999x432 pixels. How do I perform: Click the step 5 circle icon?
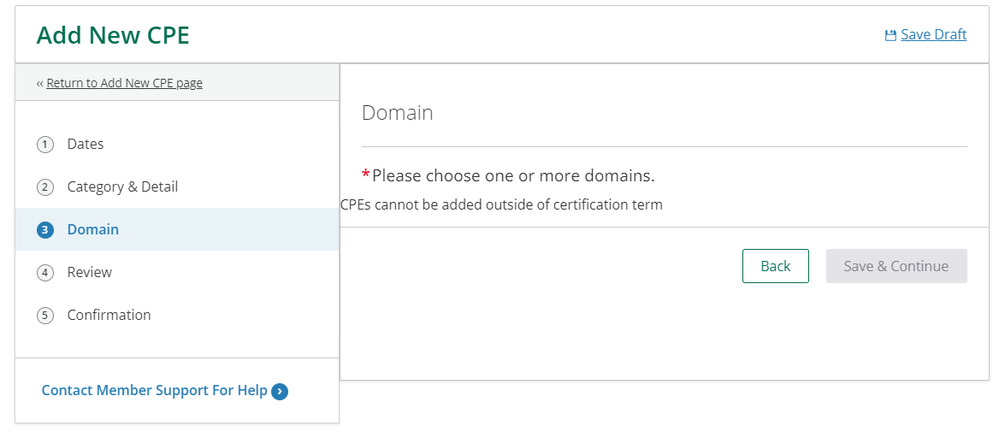tap(45, 316)
